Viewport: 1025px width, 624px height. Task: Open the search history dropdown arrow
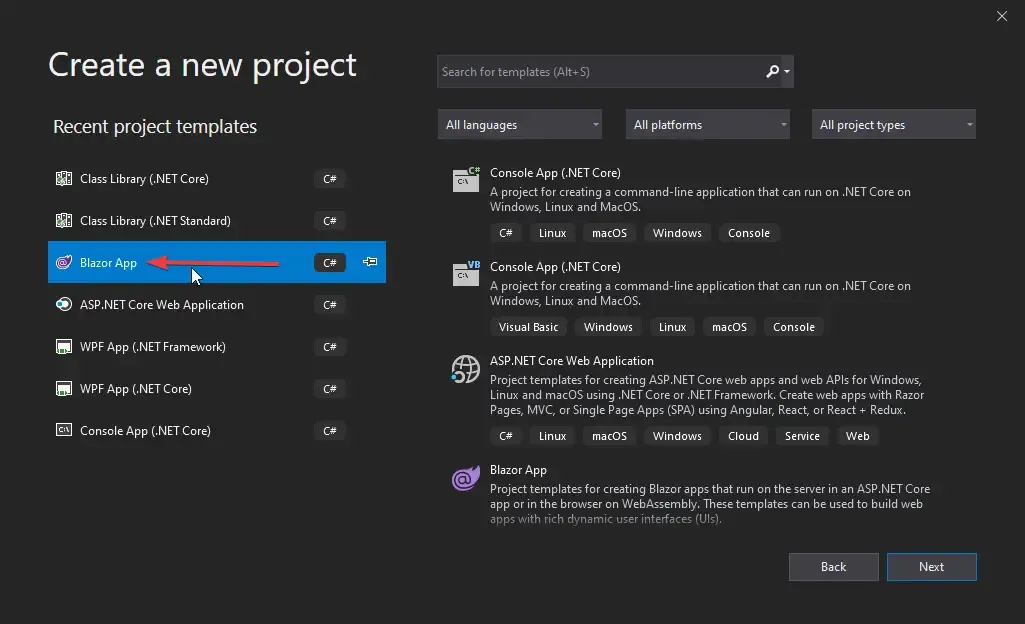[789, 71]
